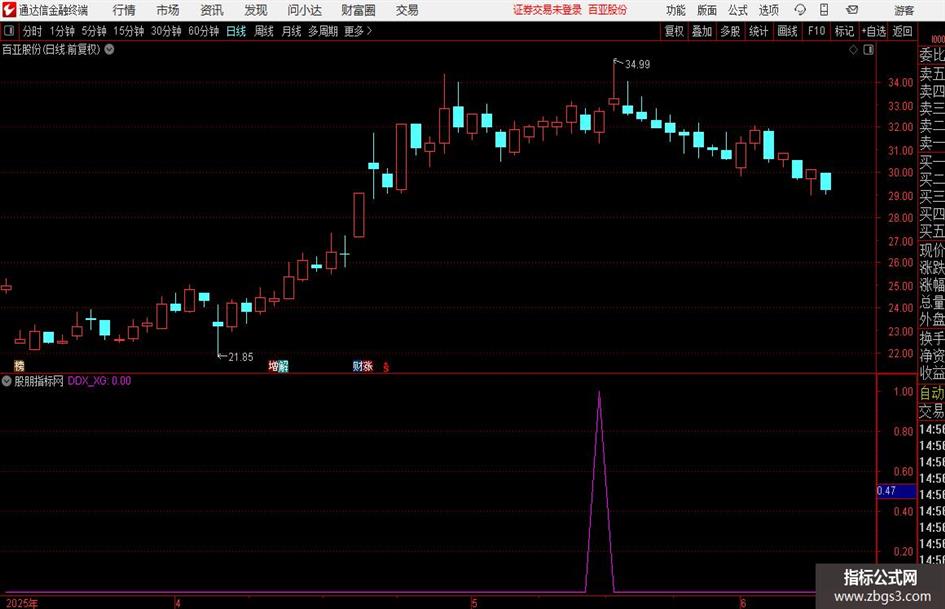945x609 pixels.
Task: Open the mobile phone icon in top bar
Action: click(x=824, y=10)
